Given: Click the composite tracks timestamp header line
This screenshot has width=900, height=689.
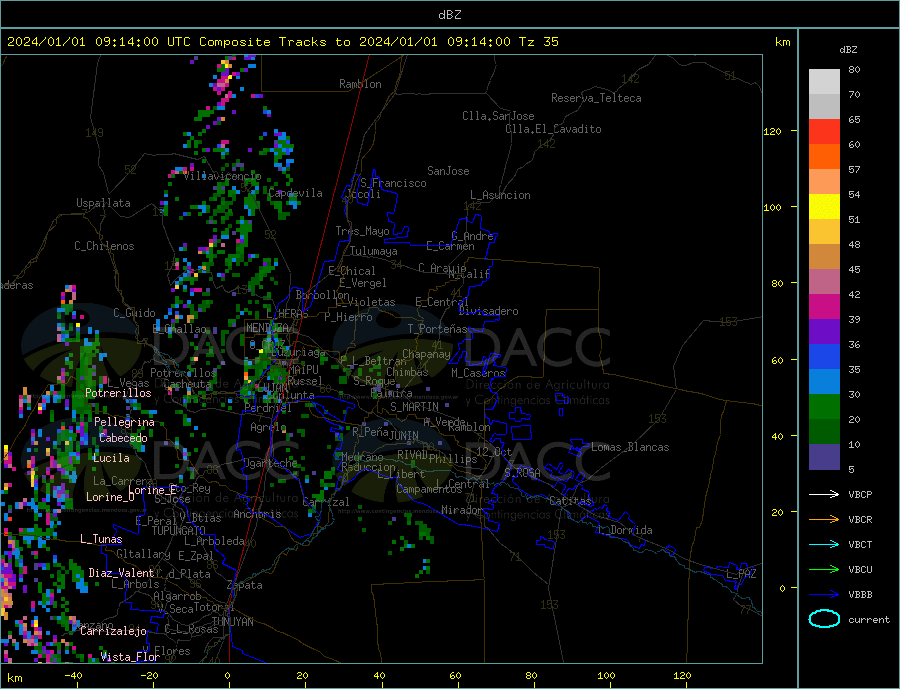Looking at the screenshot, I should click(283, 42).
